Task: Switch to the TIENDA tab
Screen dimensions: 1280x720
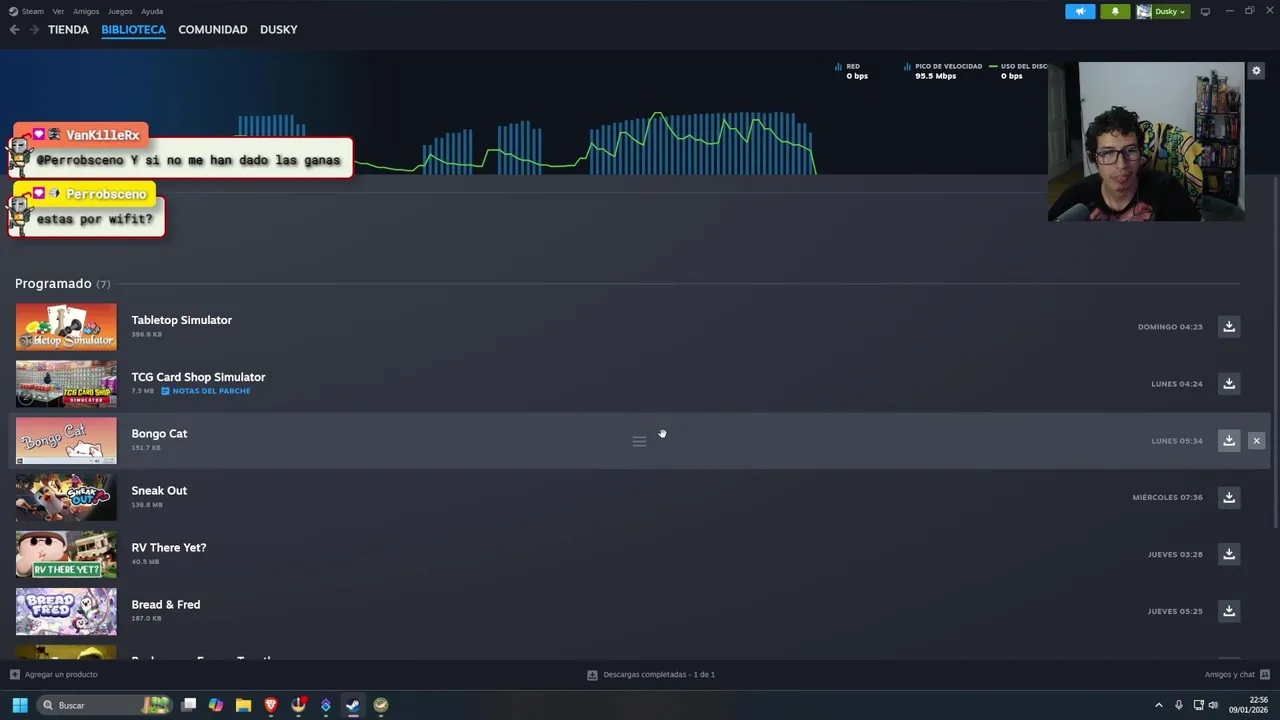Action: pyautogui.click(x=68, y=30)
